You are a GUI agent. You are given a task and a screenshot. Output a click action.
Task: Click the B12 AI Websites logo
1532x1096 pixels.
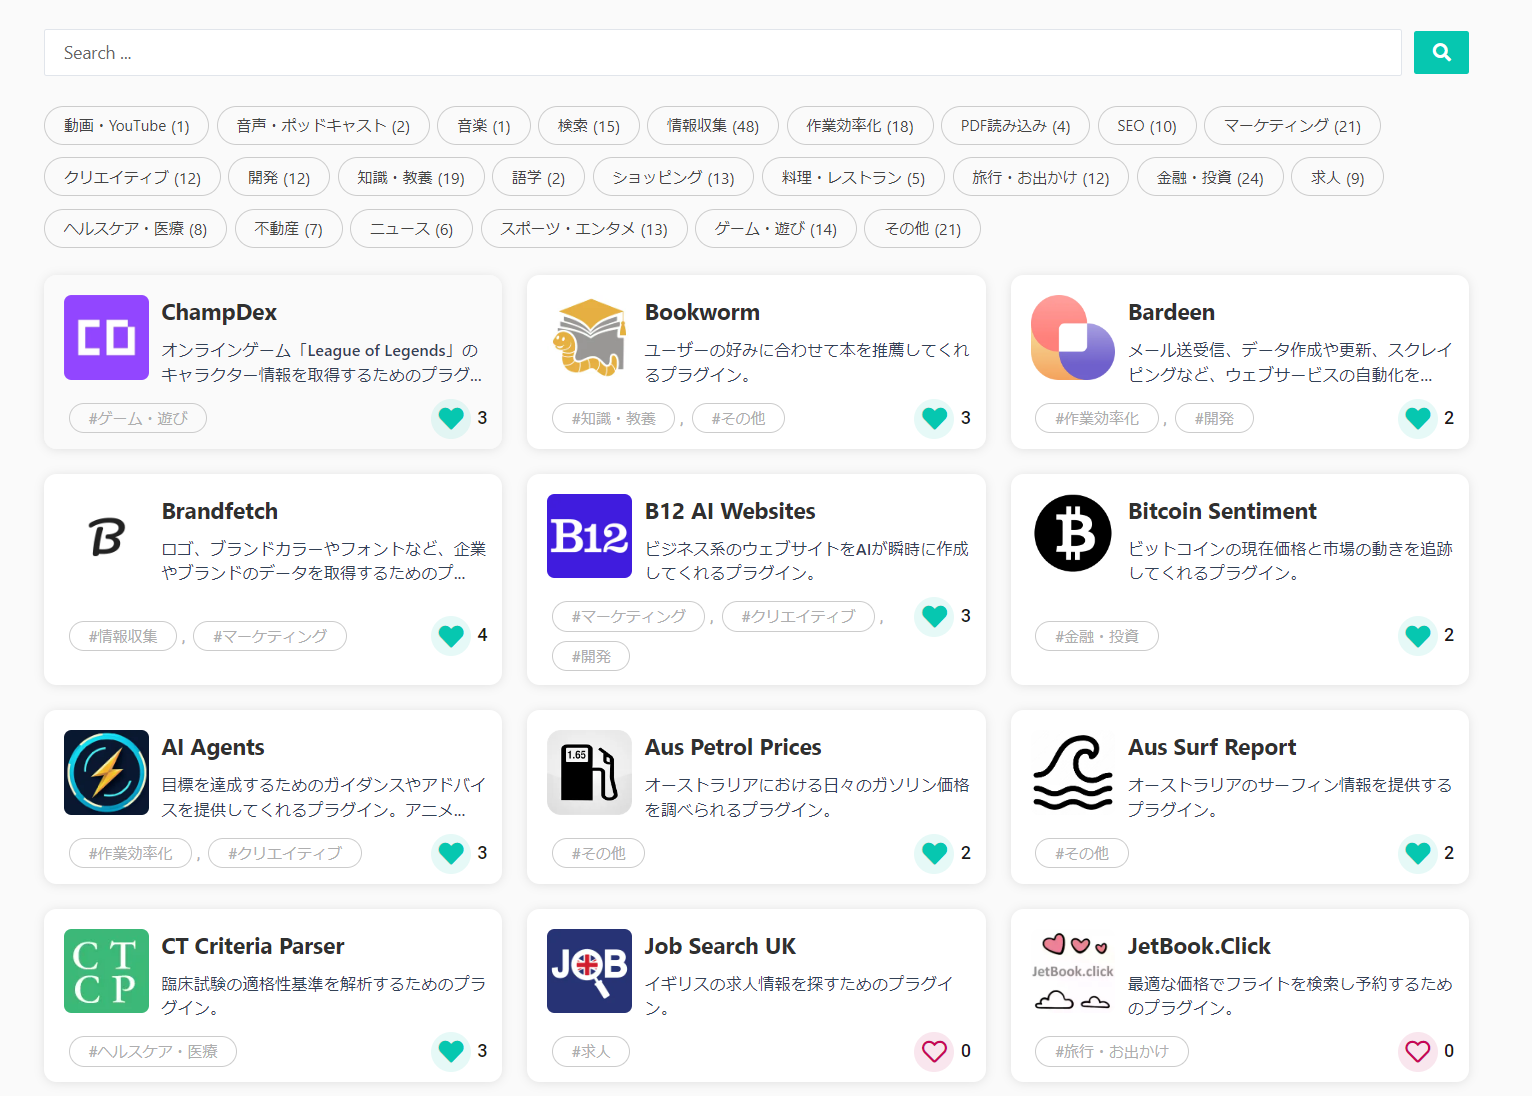(589, 536)
